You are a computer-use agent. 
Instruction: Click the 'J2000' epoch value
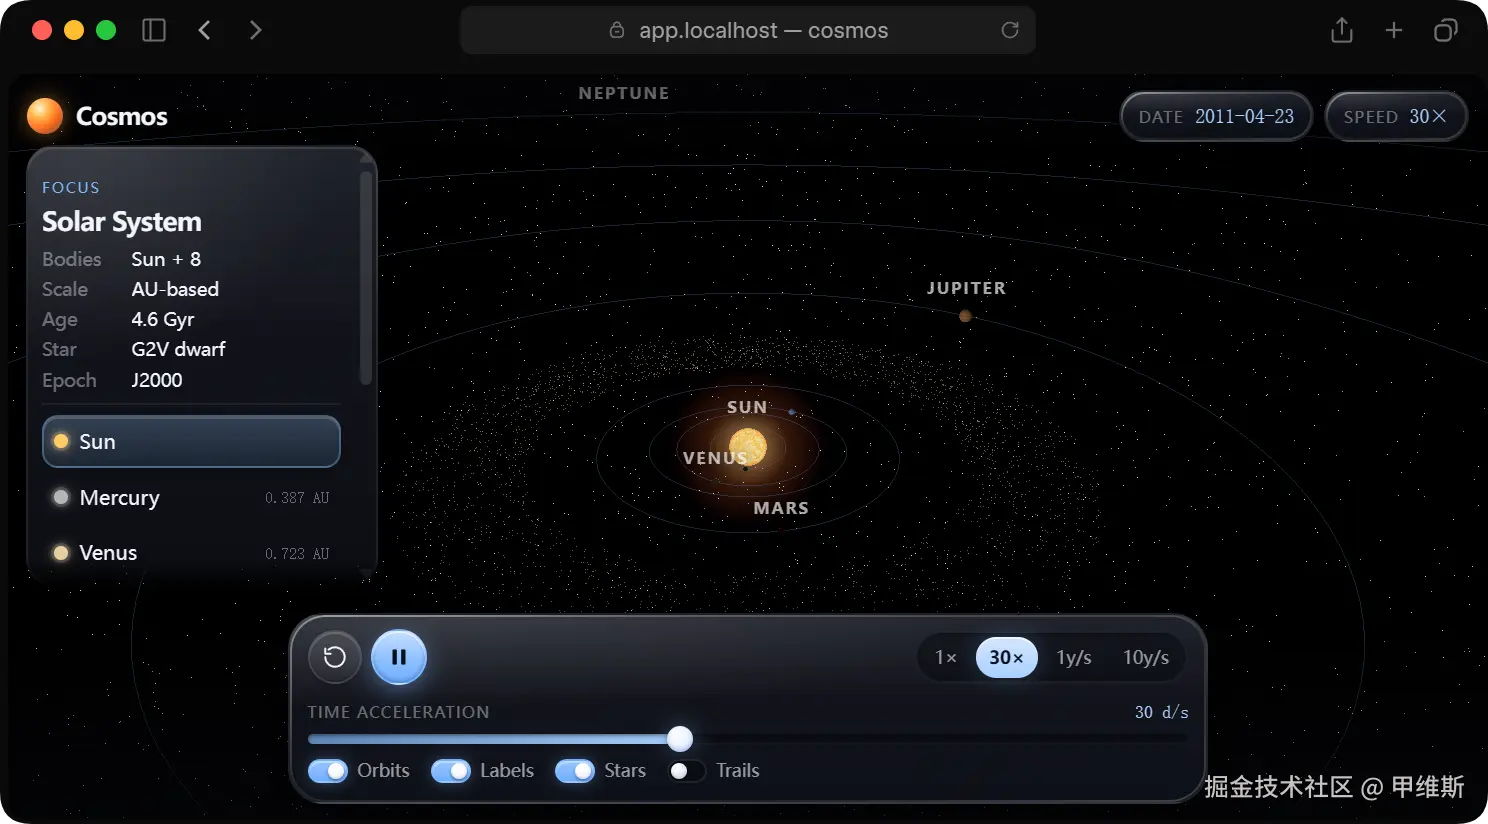[157, 380]
